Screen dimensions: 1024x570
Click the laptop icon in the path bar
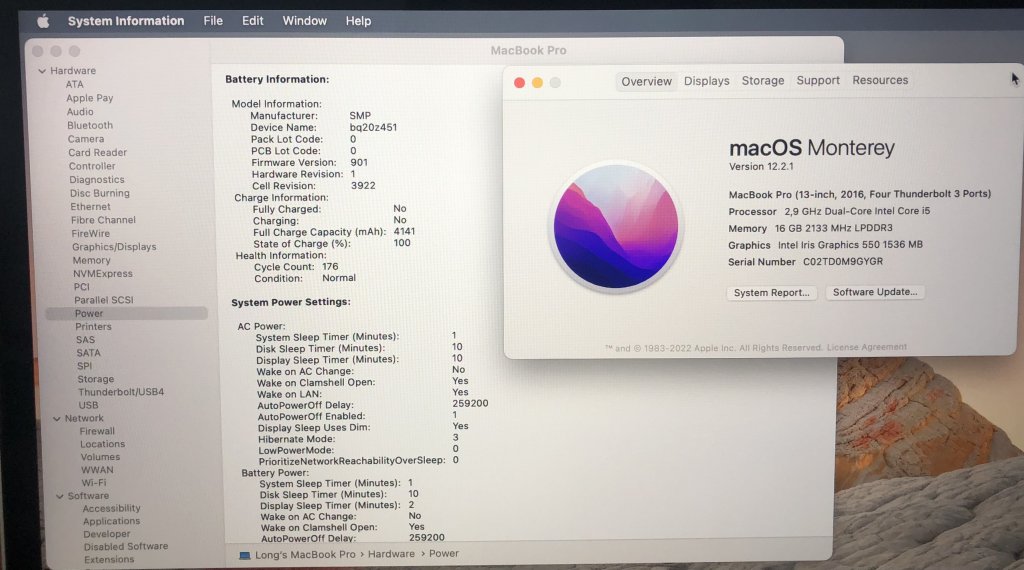[245, 555]
